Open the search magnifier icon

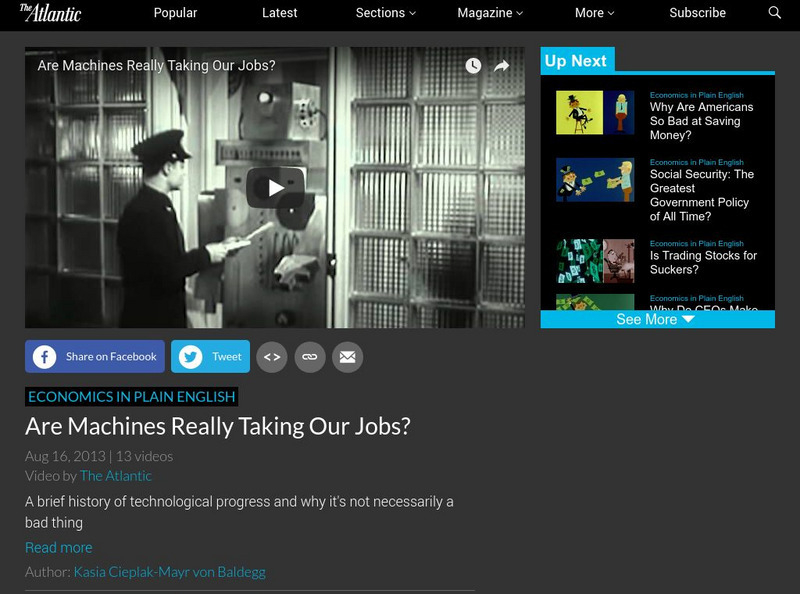(774, 13)
